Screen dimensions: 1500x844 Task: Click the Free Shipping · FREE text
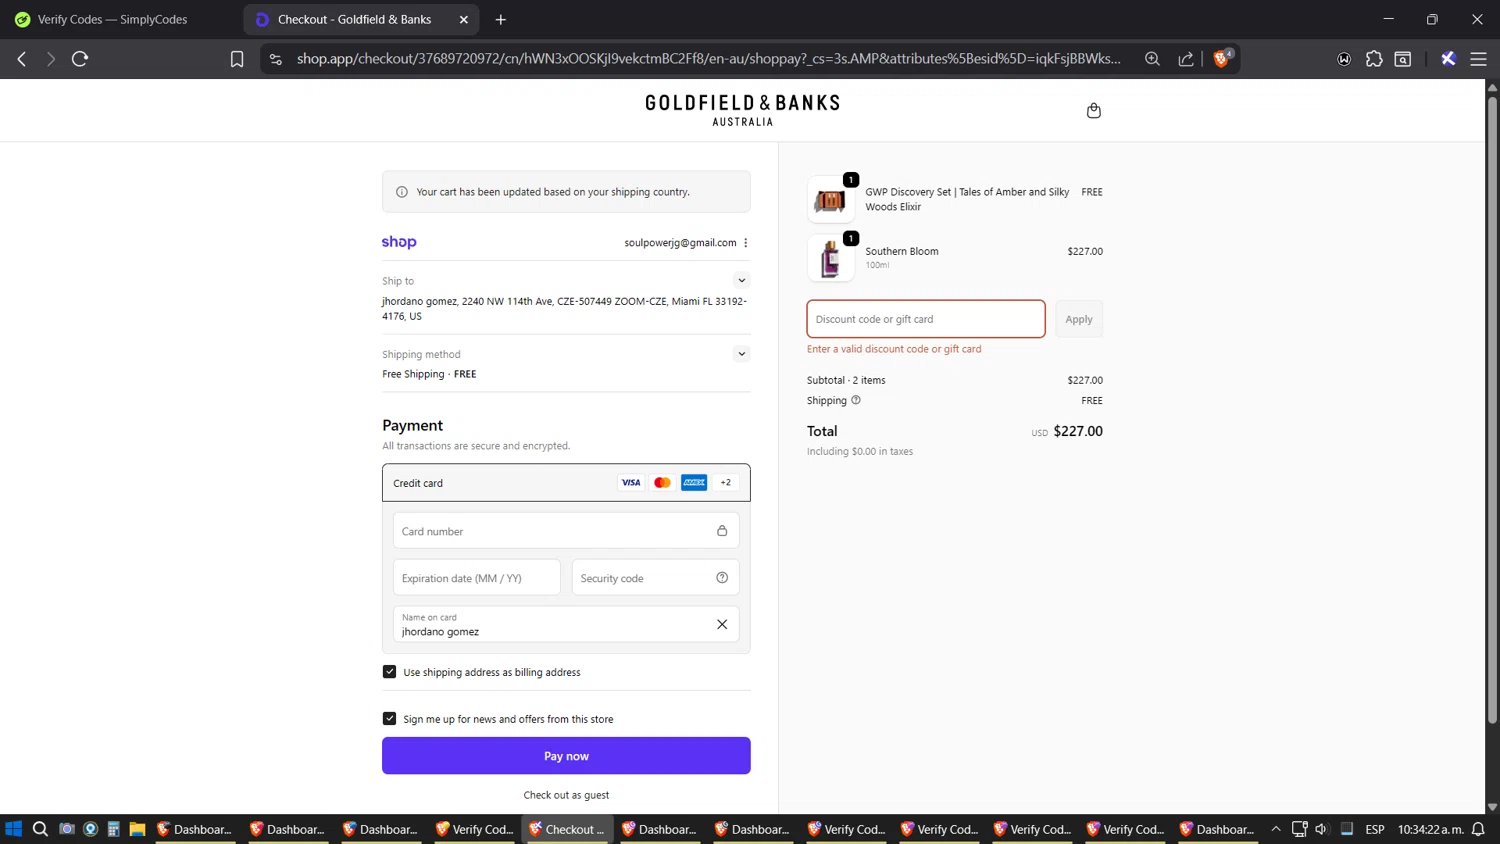click(429, 374)
